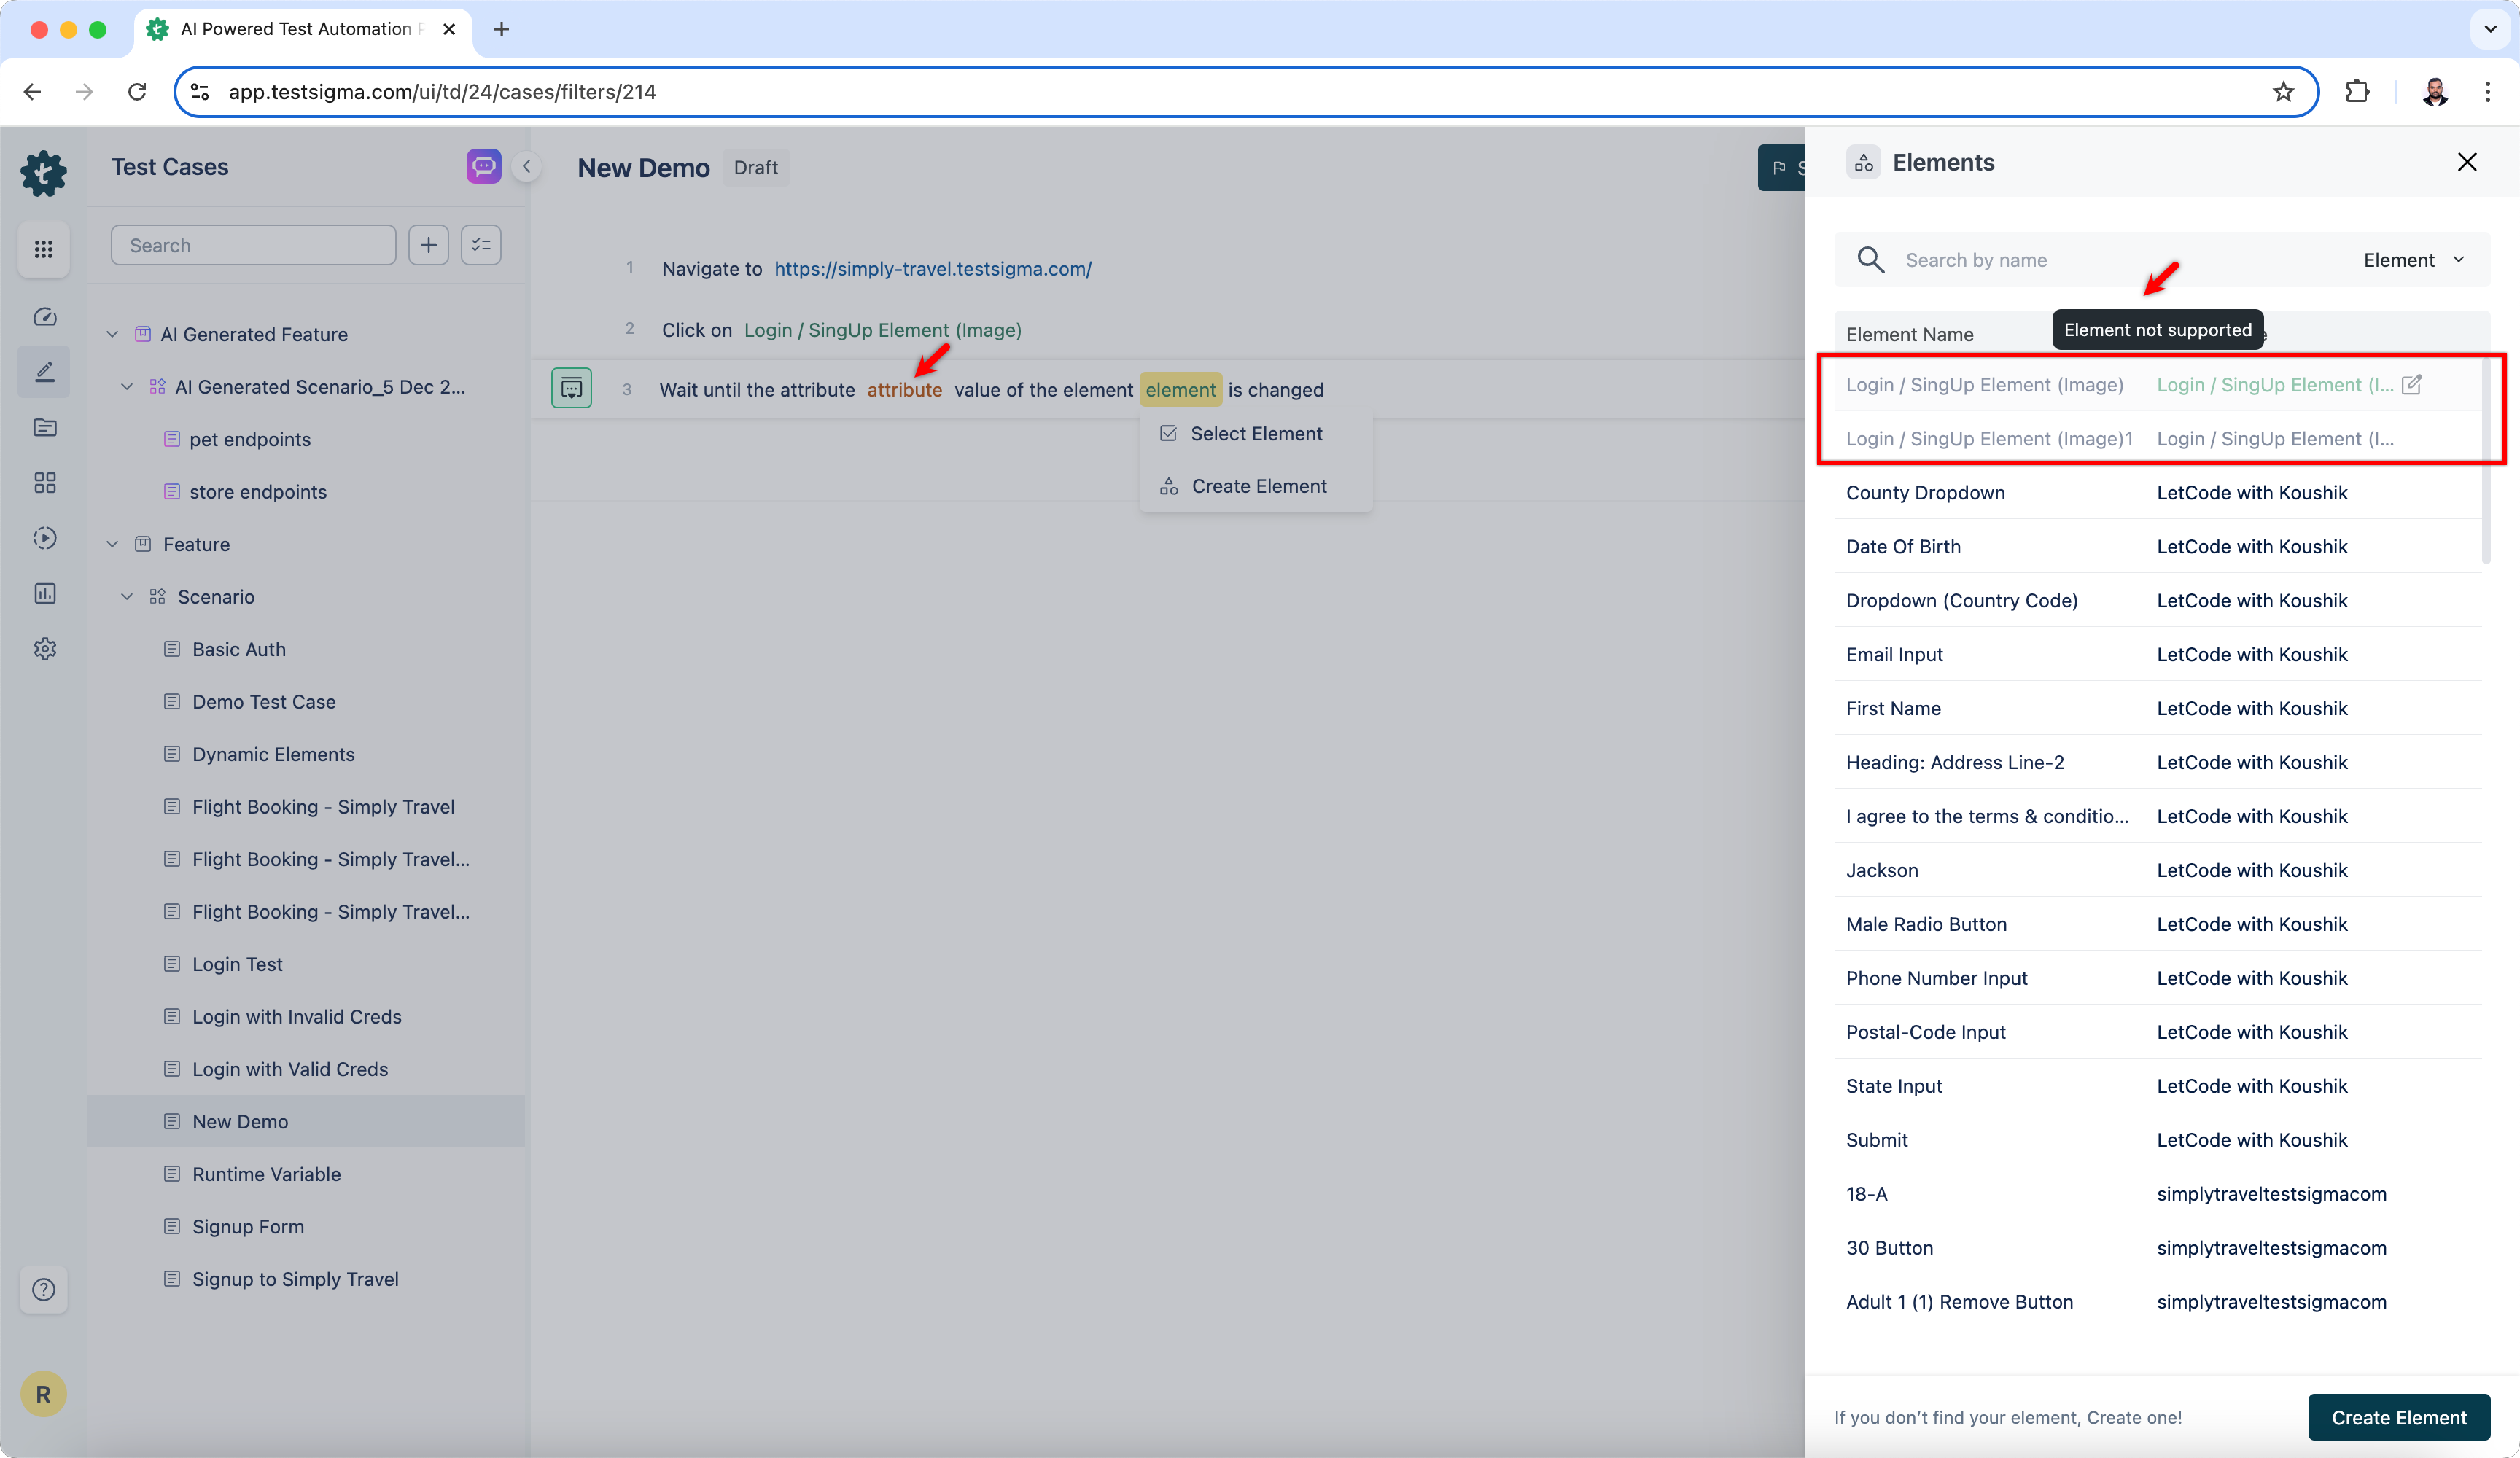Viewport: 2520px width, 1458px height.
Task: Open the apps grid icon in sidebar
Action: 43,249
